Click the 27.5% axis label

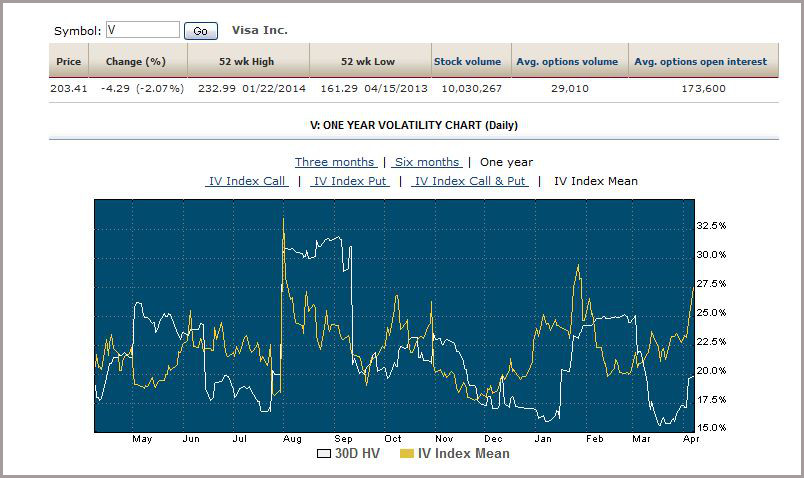711,284
